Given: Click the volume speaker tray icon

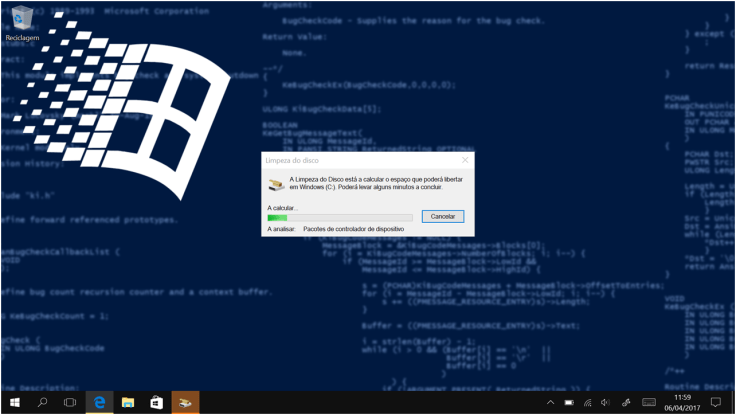Looking at the screenshot, I should [607, 402].
